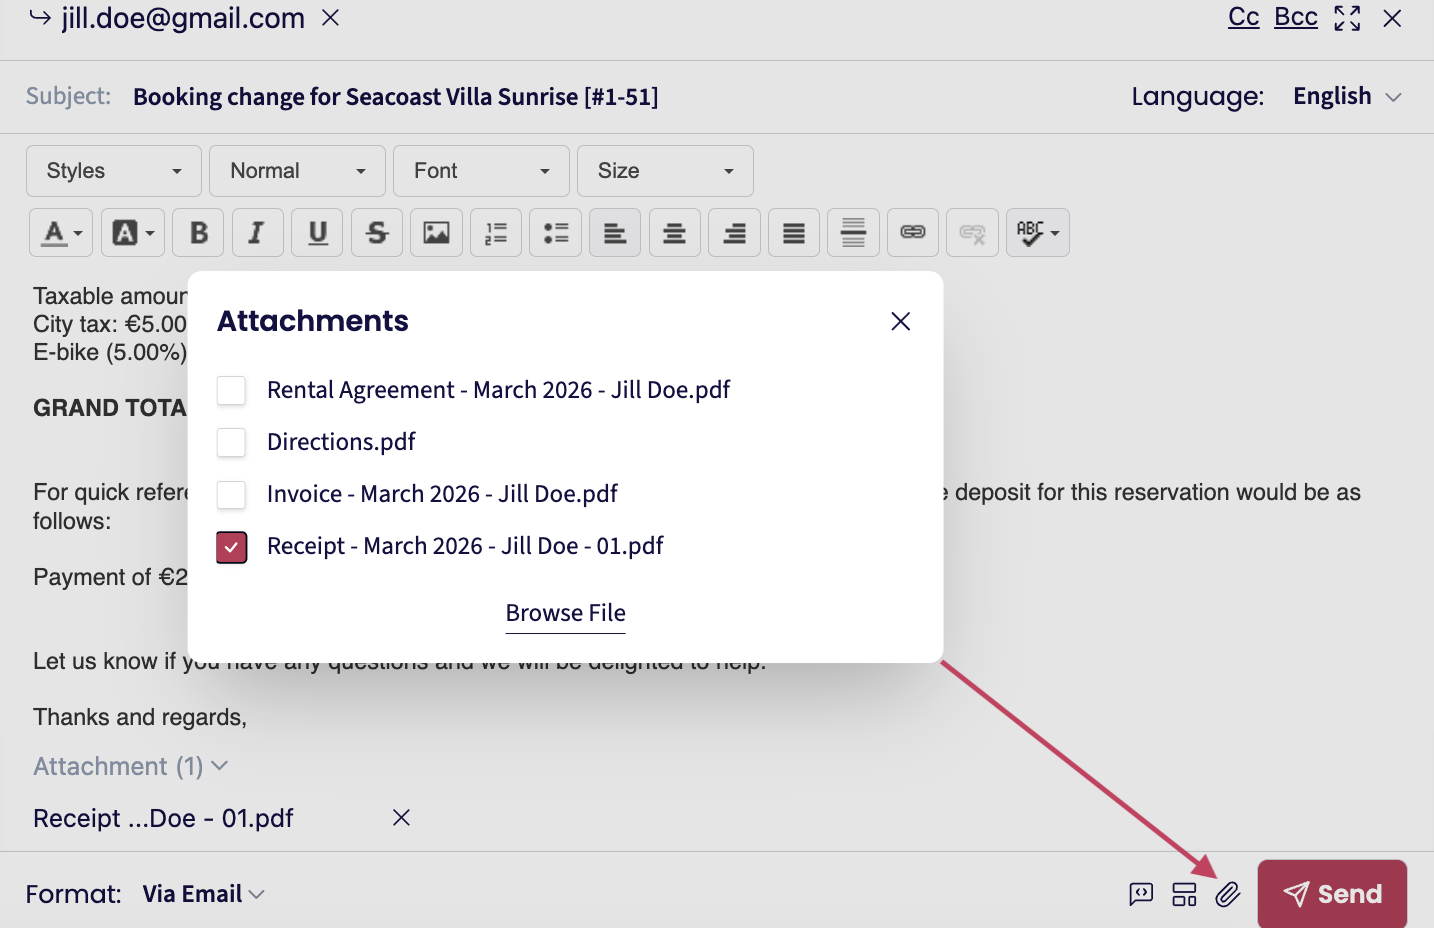
Task: Click the Thanks and regards line
Action: pos(140,717)
